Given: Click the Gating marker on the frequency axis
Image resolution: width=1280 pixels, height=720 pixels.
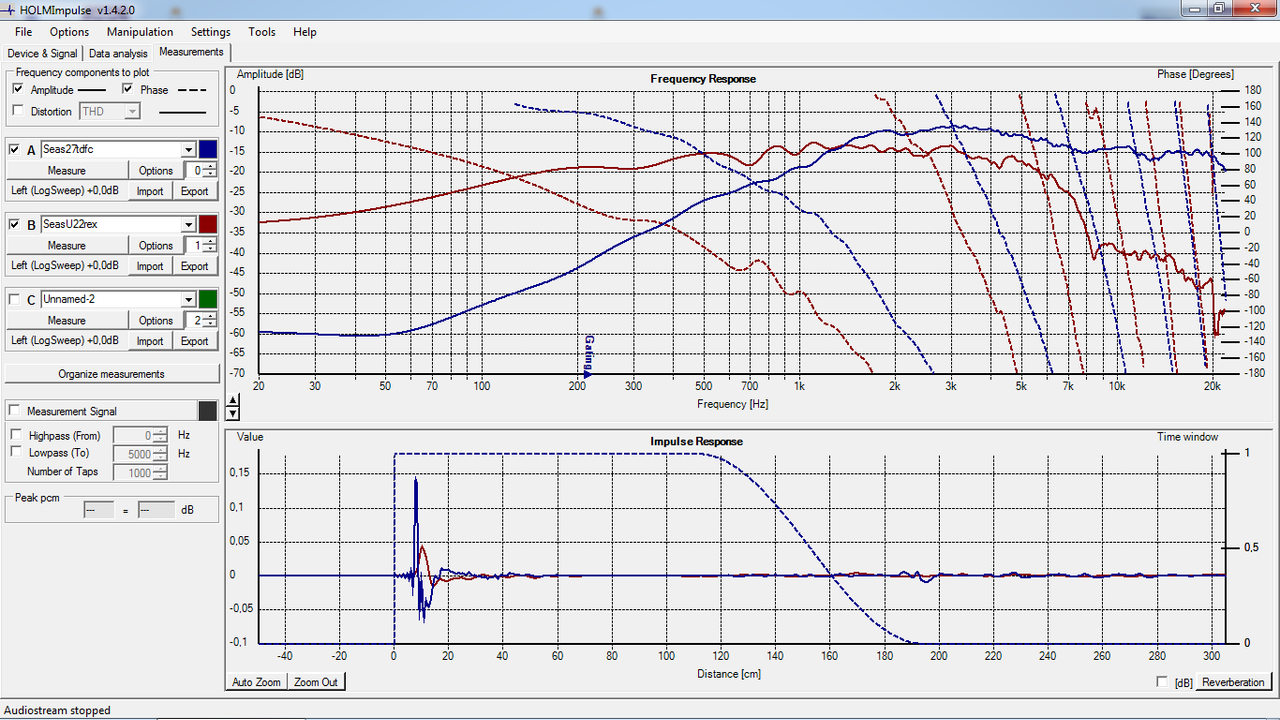Looking at the screenshot, I should pyautogui.click(x=588, y=357).
